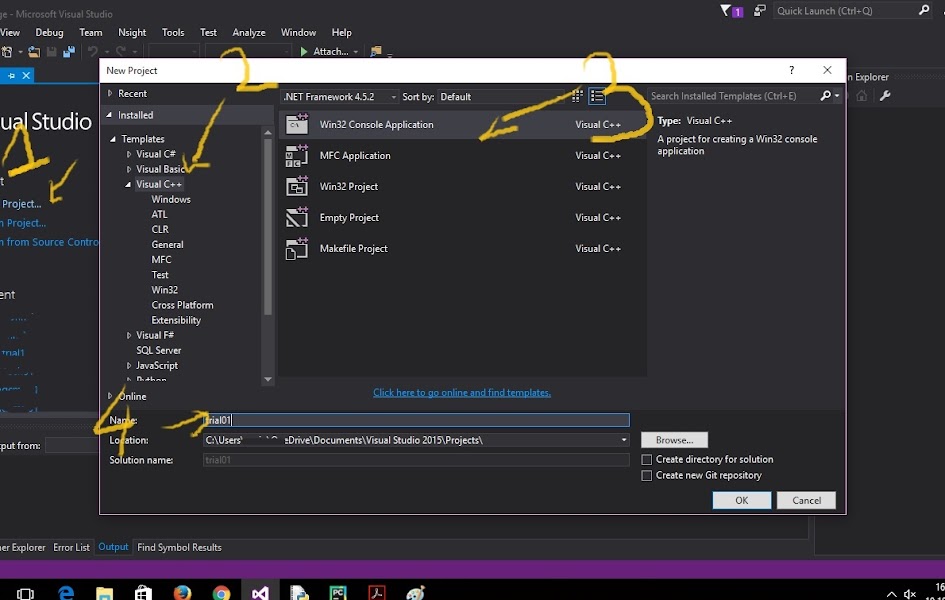
Task: Open the Analyze menu
Action: coord(249,33)
